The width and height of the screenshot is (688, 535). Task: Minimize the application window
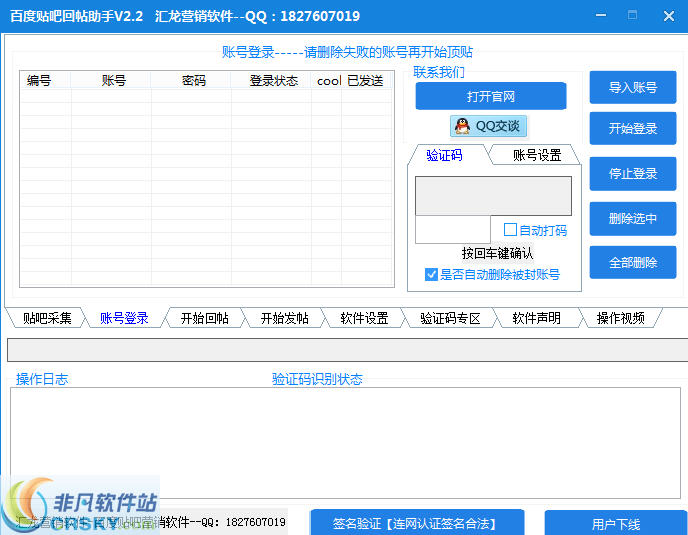click(601, 15)
